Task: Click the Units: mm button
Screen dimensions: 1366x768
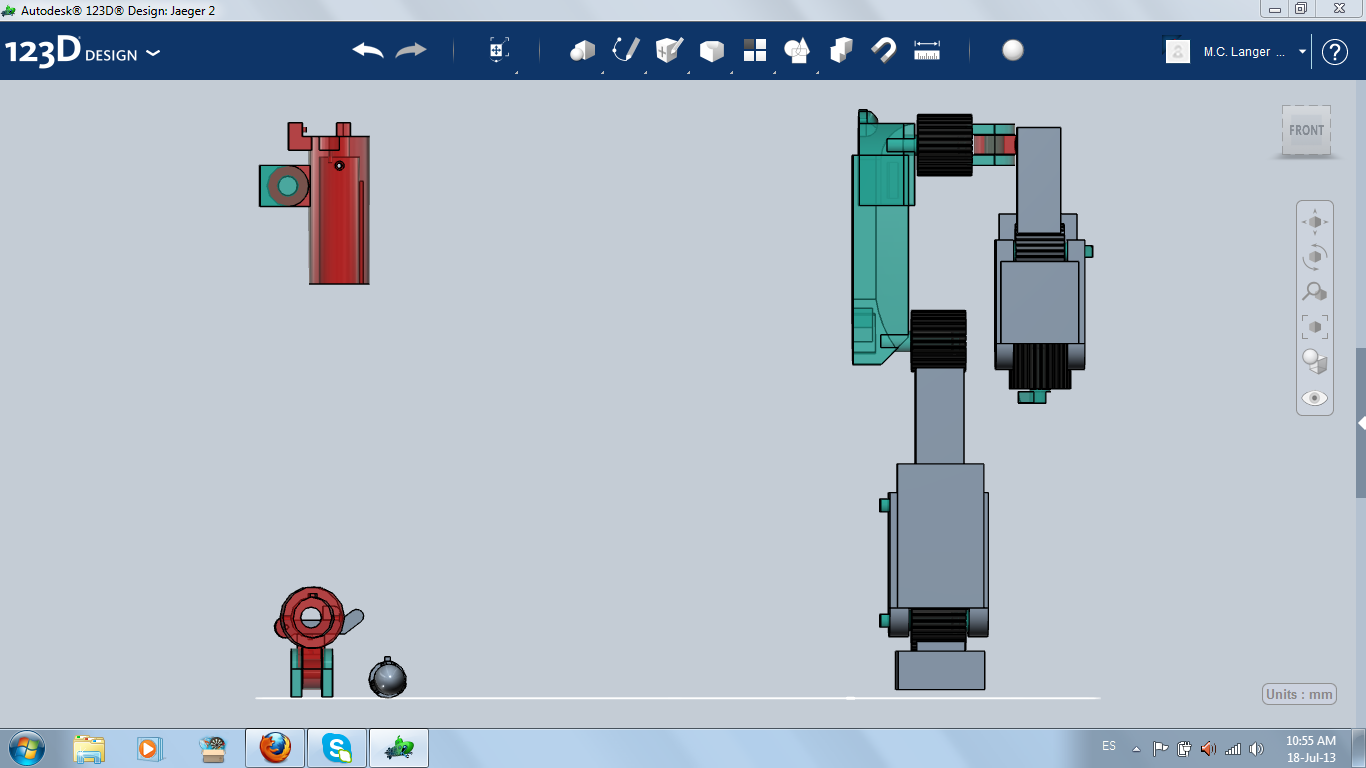Action: click(x=1300, y=694)
